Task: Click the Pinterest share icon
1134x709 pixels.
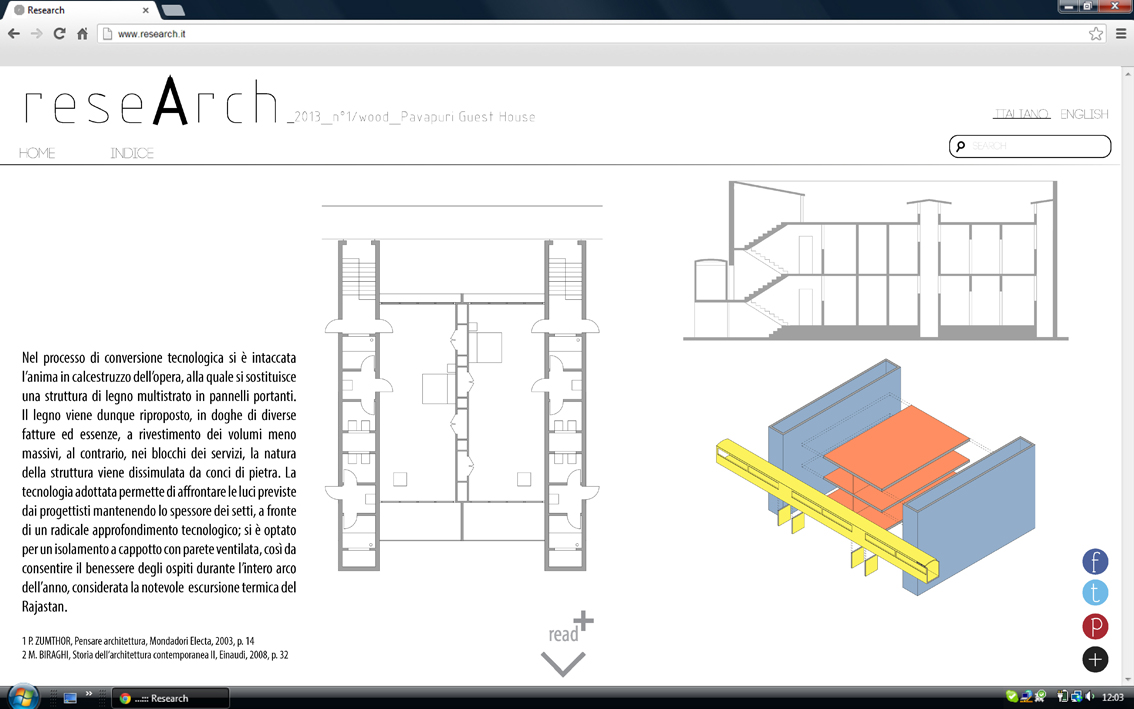Action: (1095, 626)
